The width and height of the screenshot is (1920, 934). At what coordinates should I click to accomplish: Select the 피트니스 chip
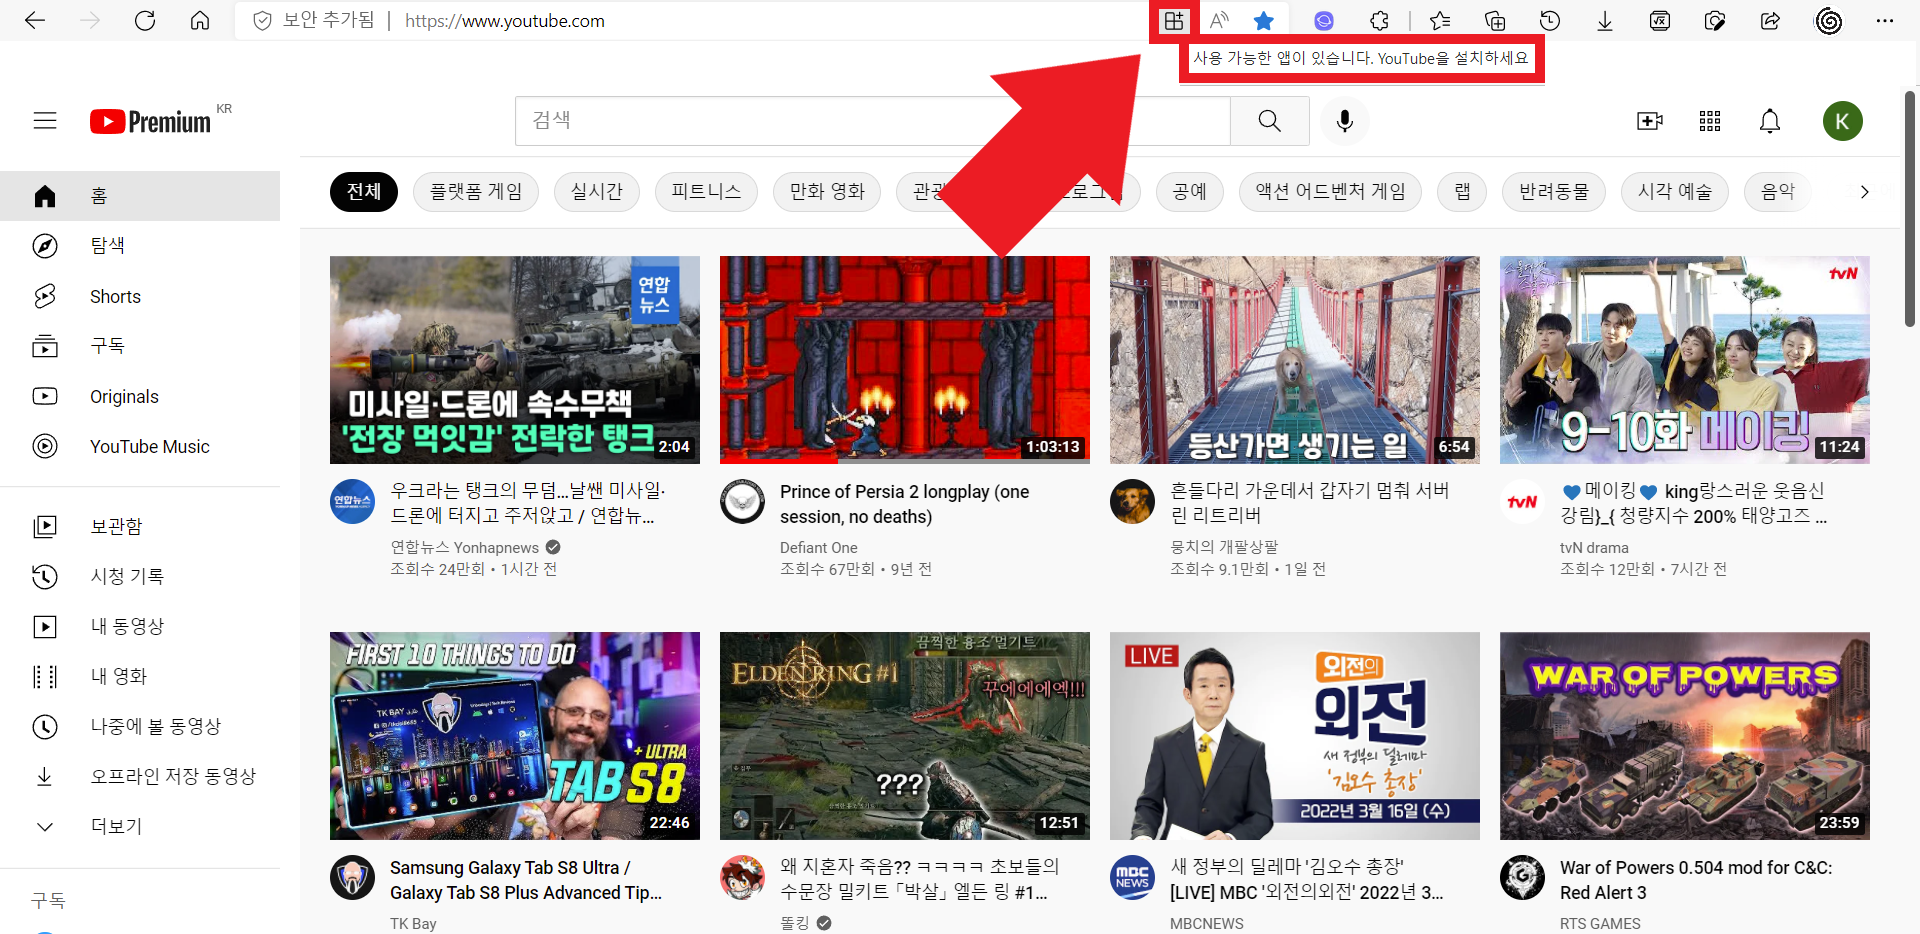click(x=706, y=192)
